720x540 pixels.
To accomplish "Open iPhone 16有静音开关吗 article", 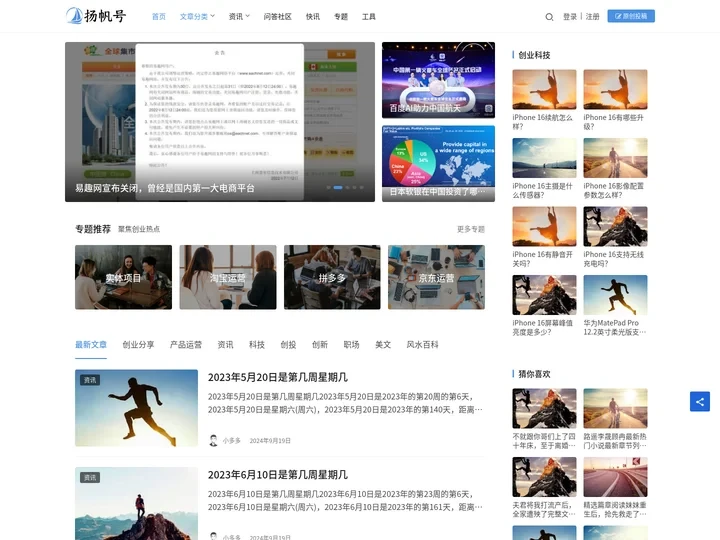I will pyautogui.click(x=542, y=259).
